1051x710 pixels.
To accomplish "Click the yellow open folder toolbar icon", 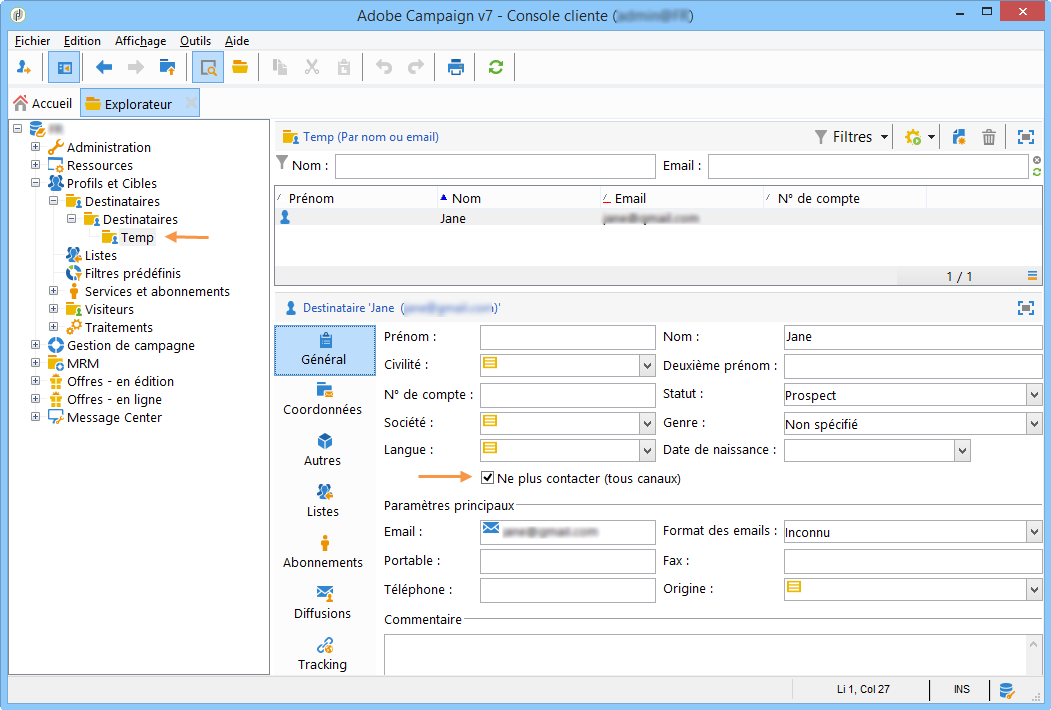I will pos(240,67).
